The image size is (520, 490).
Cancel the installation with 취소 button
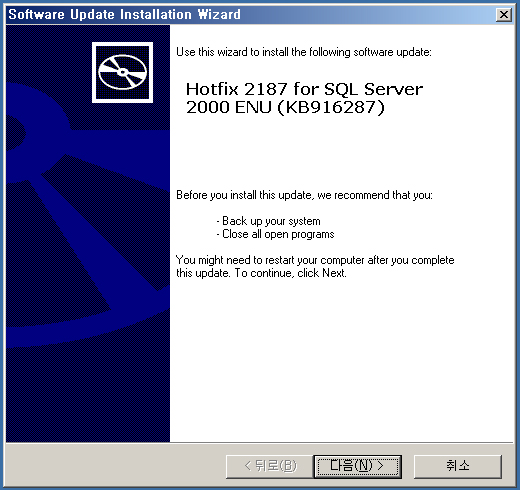(x=458, y=466)
